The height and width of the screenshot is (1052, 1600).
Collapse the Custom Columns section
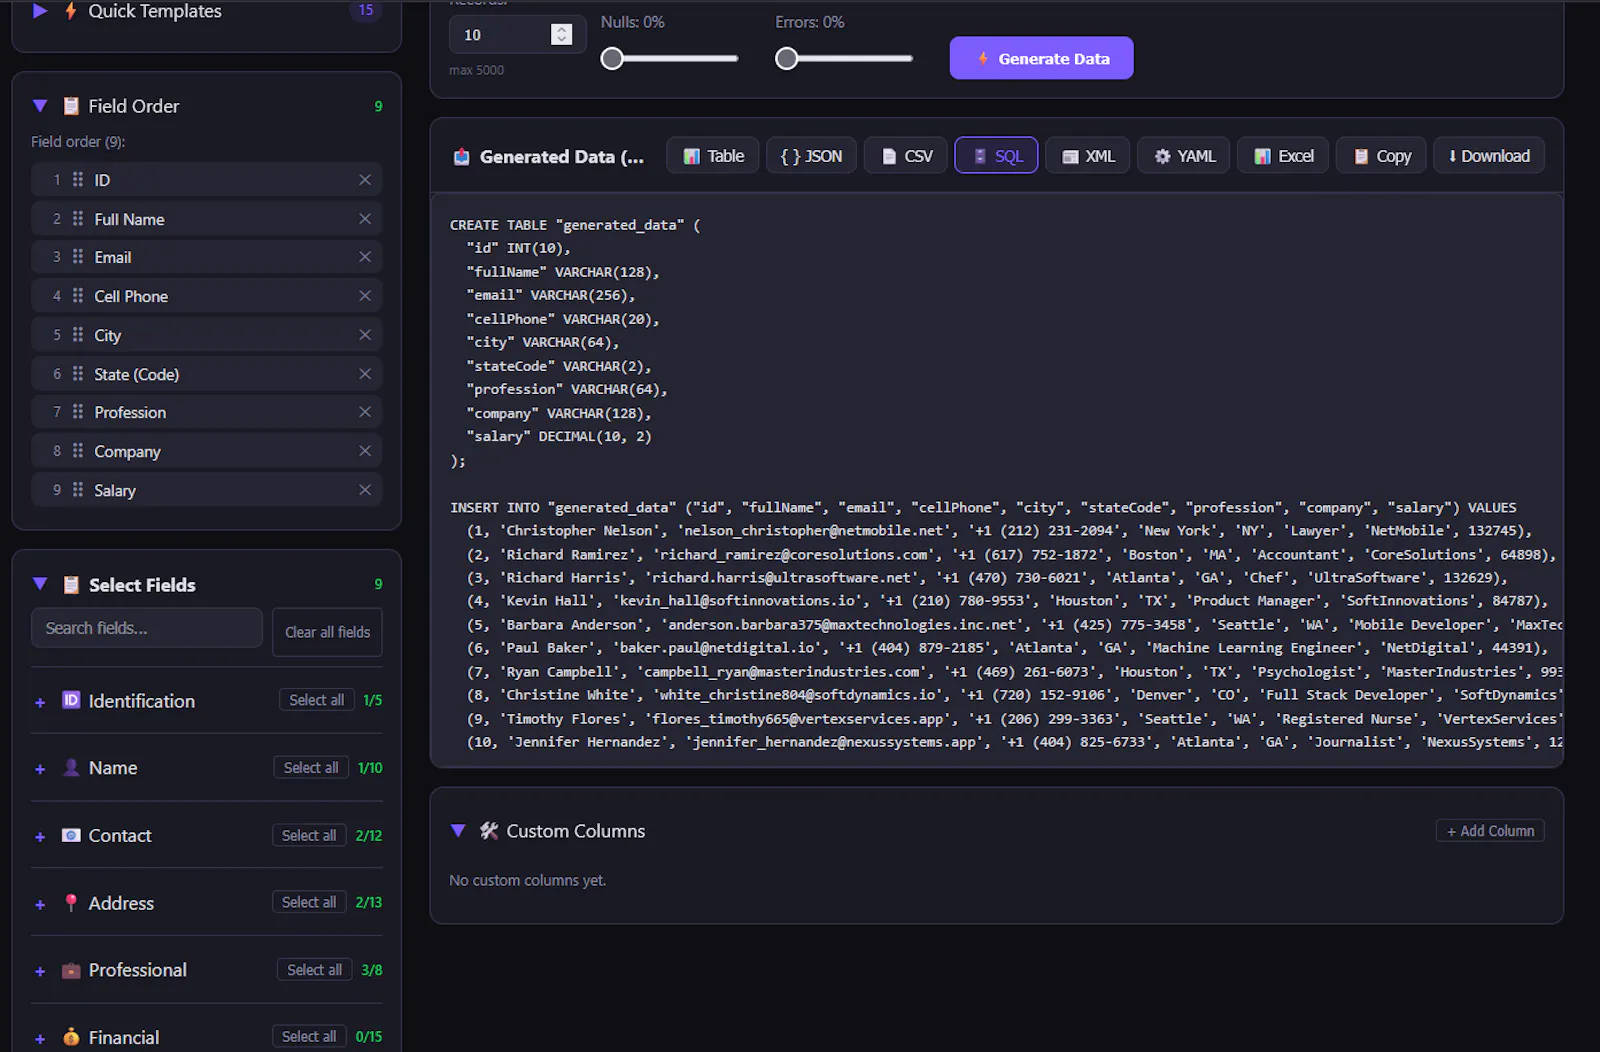pos(458,831)
